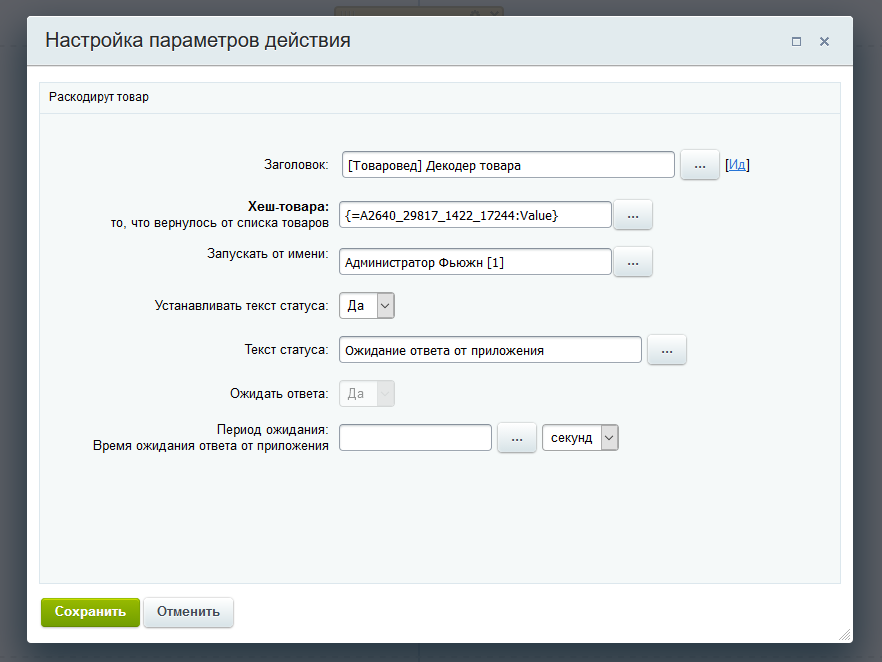
Task: Focus the empty Период ожидания field
Action: tap(416, 438)
